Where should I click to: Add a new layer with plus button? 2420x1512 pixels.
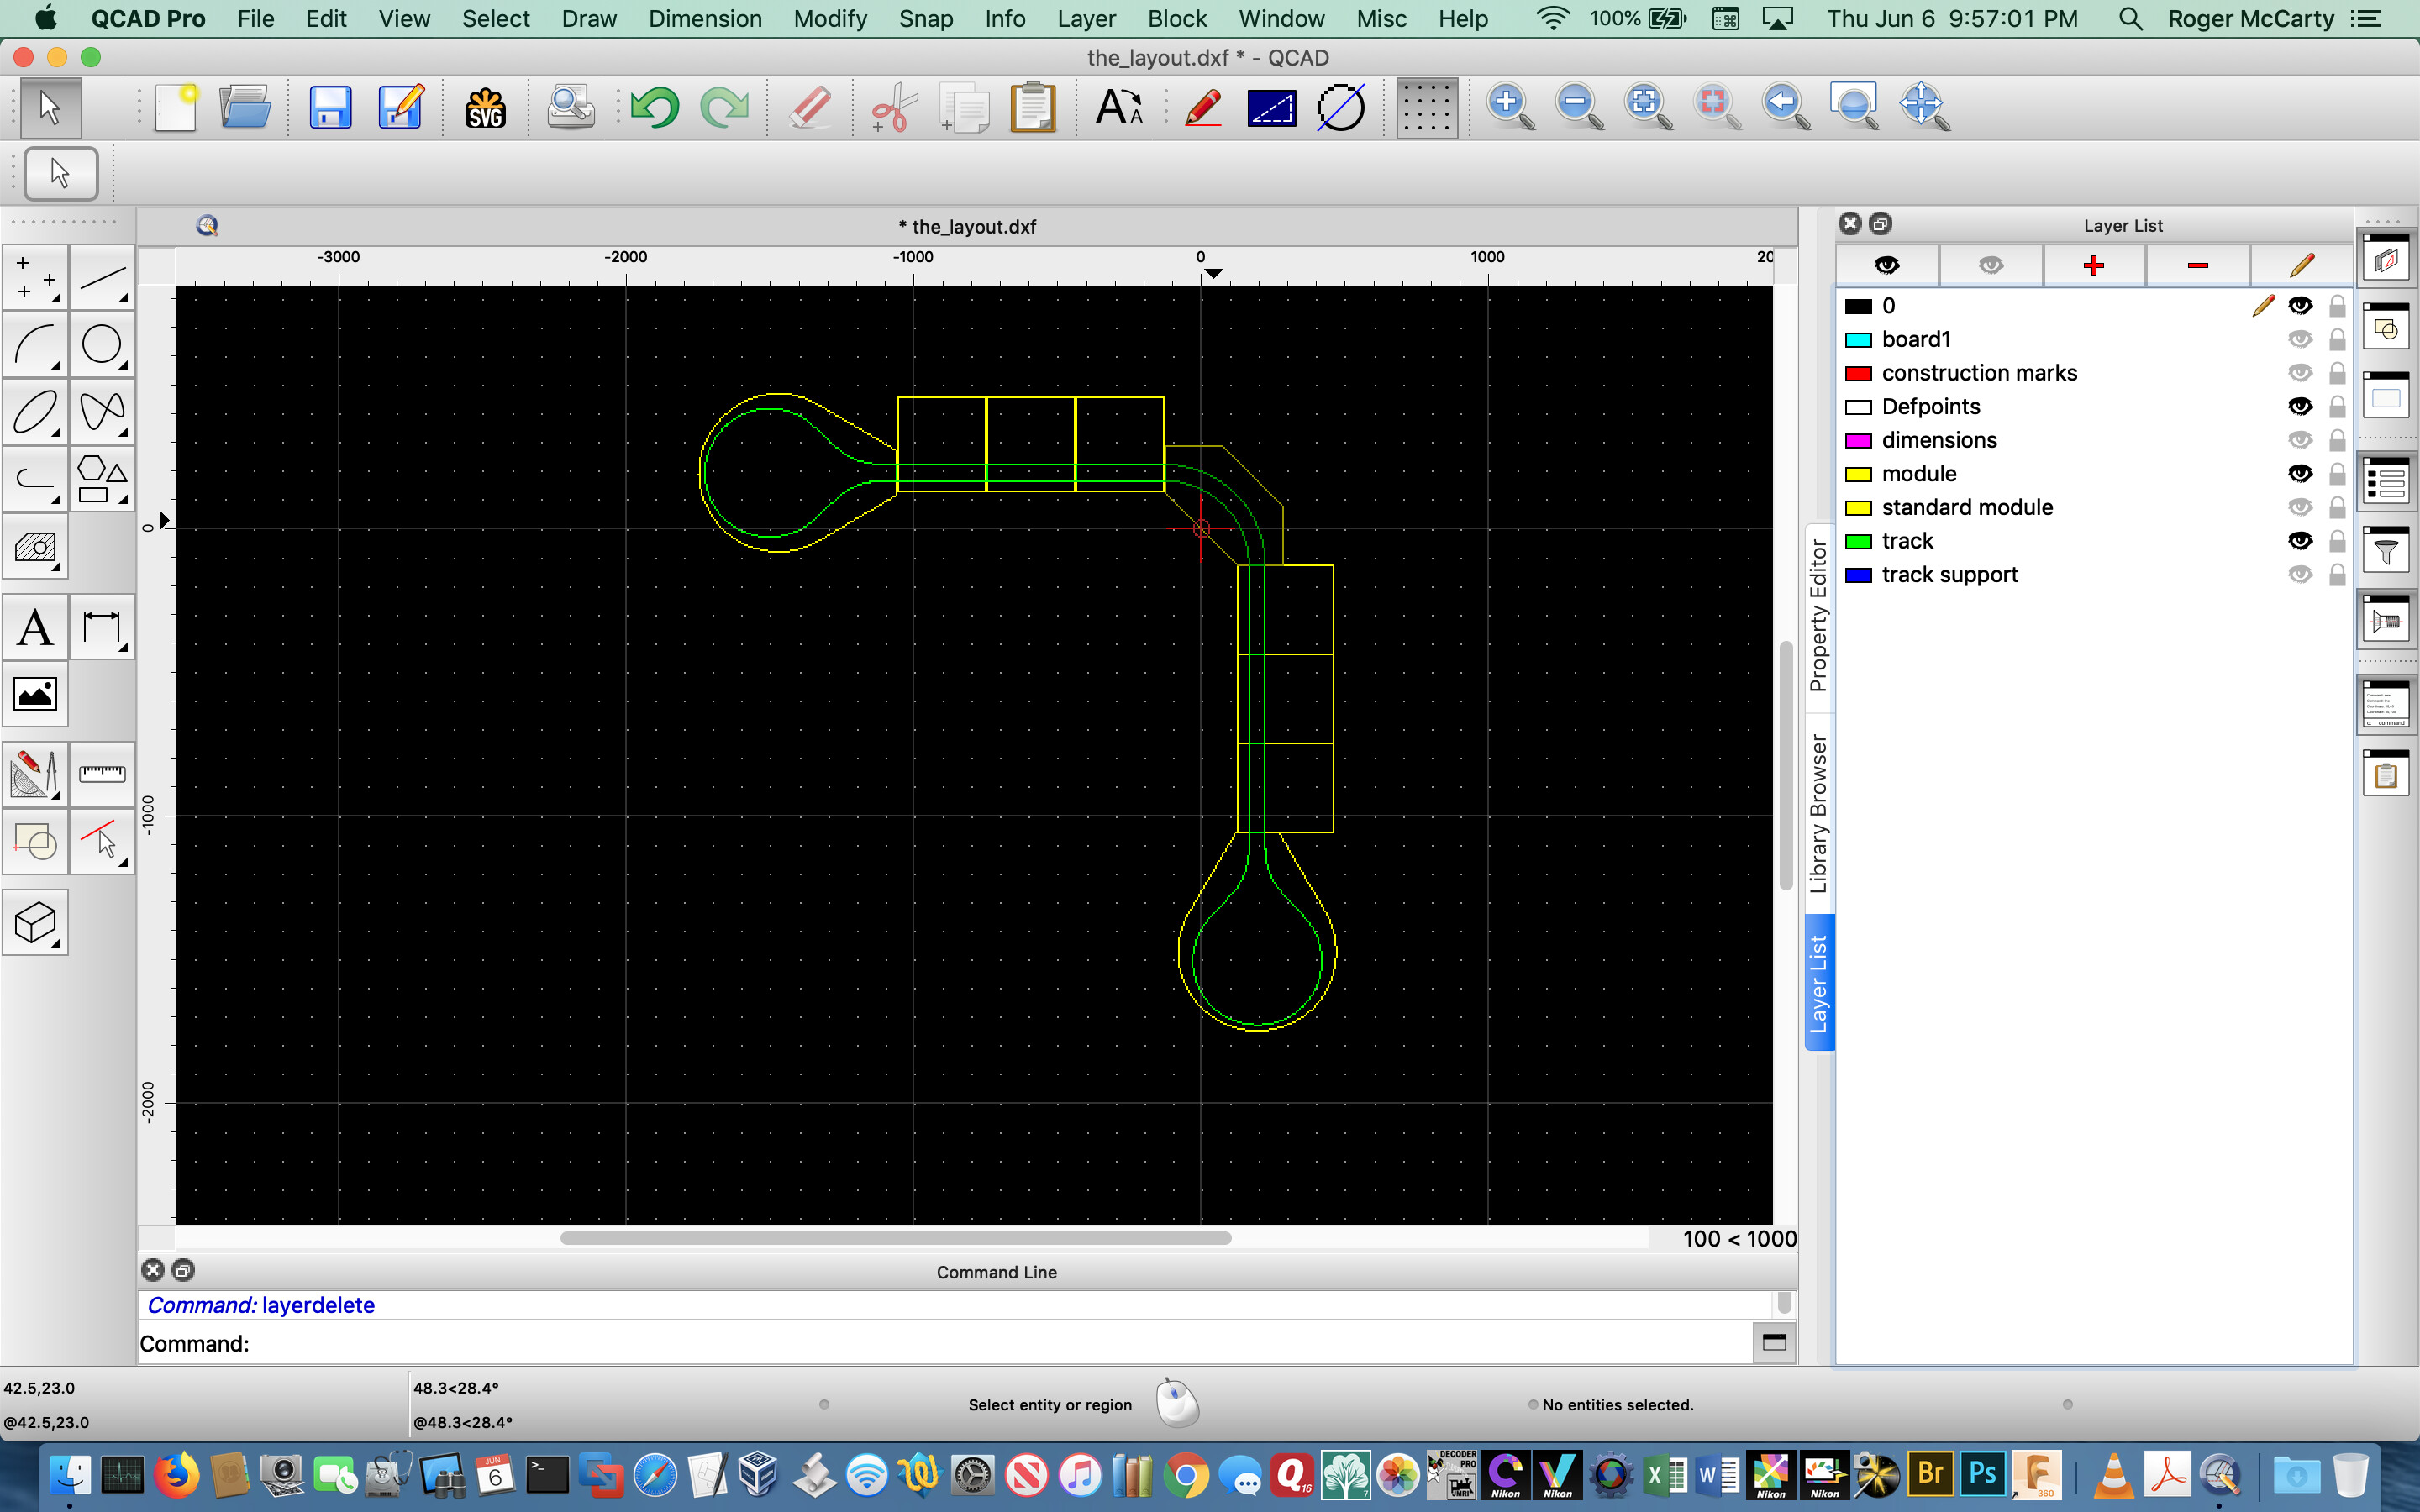(2094, 265)
